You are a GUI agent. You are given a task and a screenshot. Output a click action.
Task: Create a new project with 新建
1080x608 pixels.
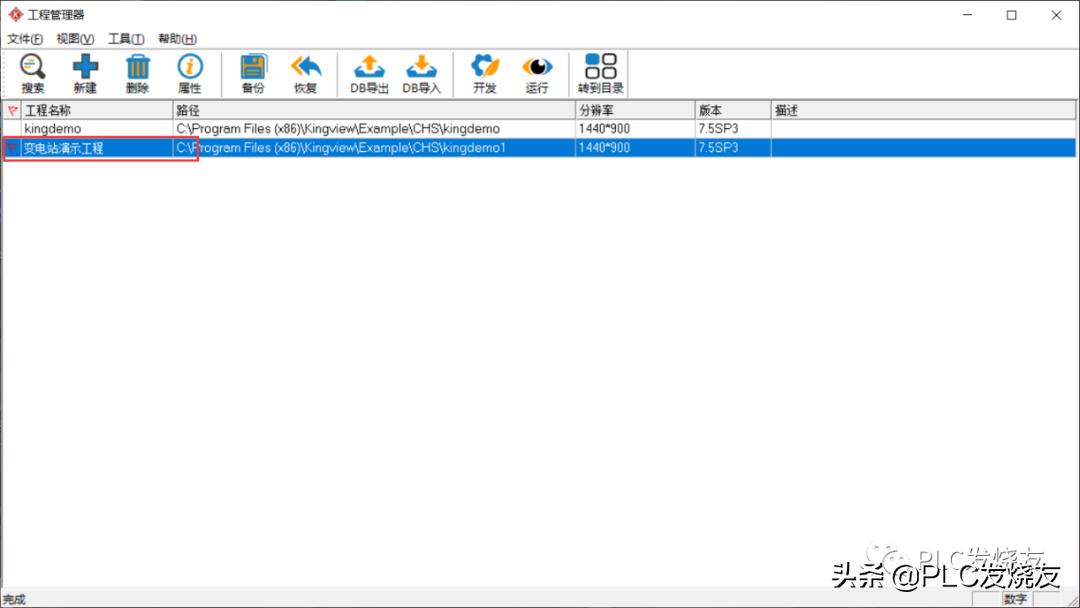tap(85, 74)
